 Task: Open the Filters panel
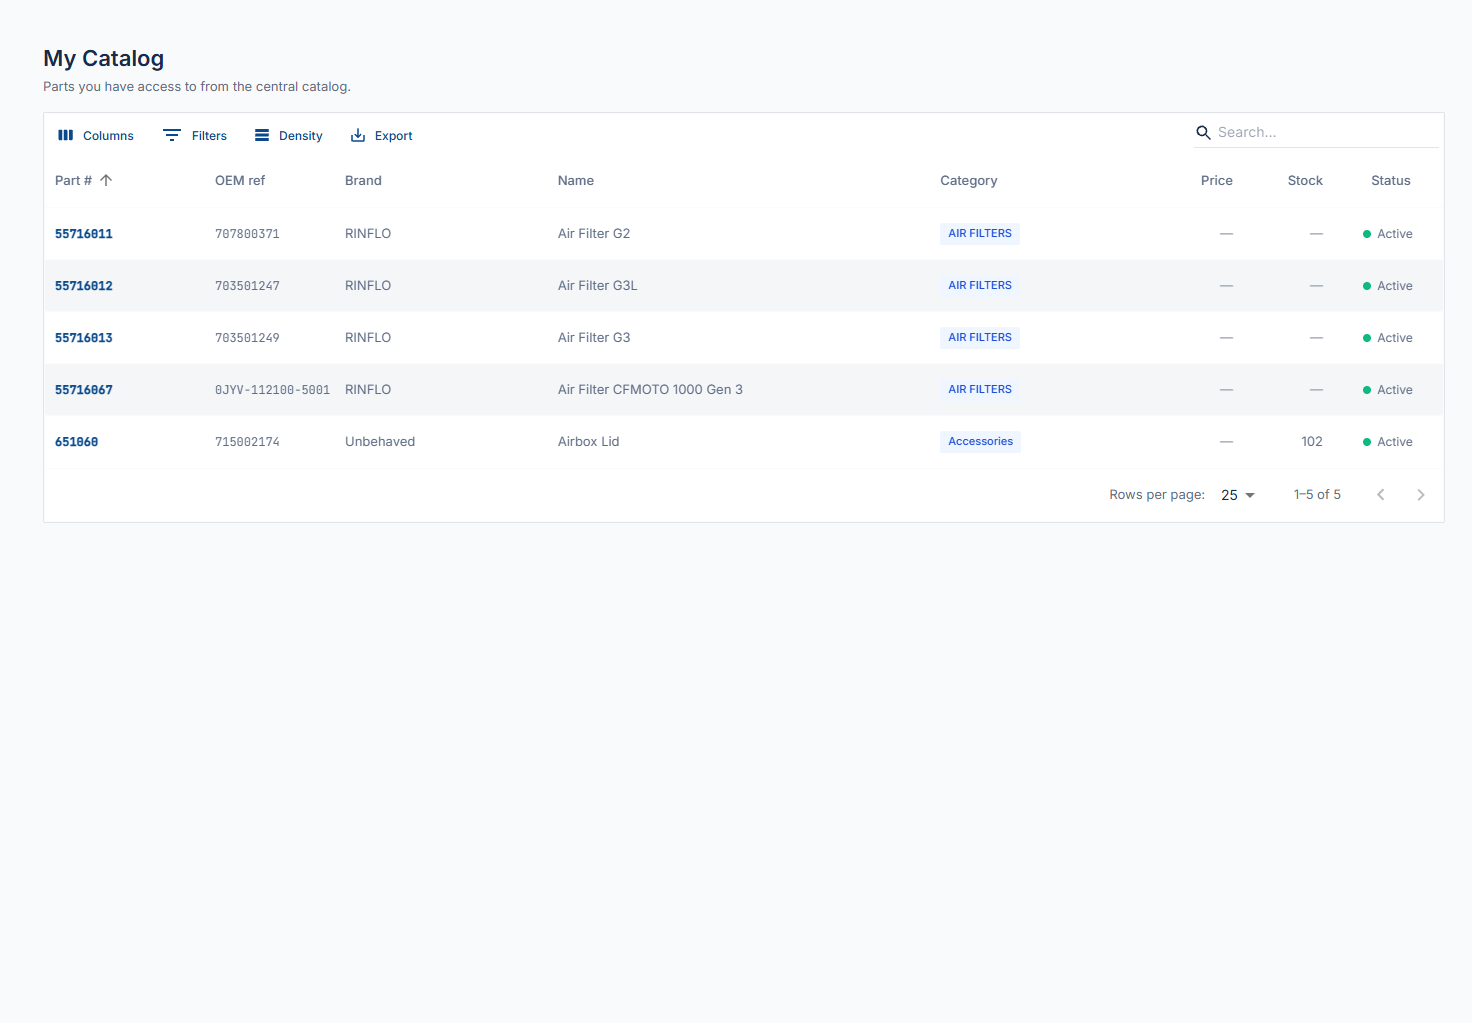coord(195,135)
